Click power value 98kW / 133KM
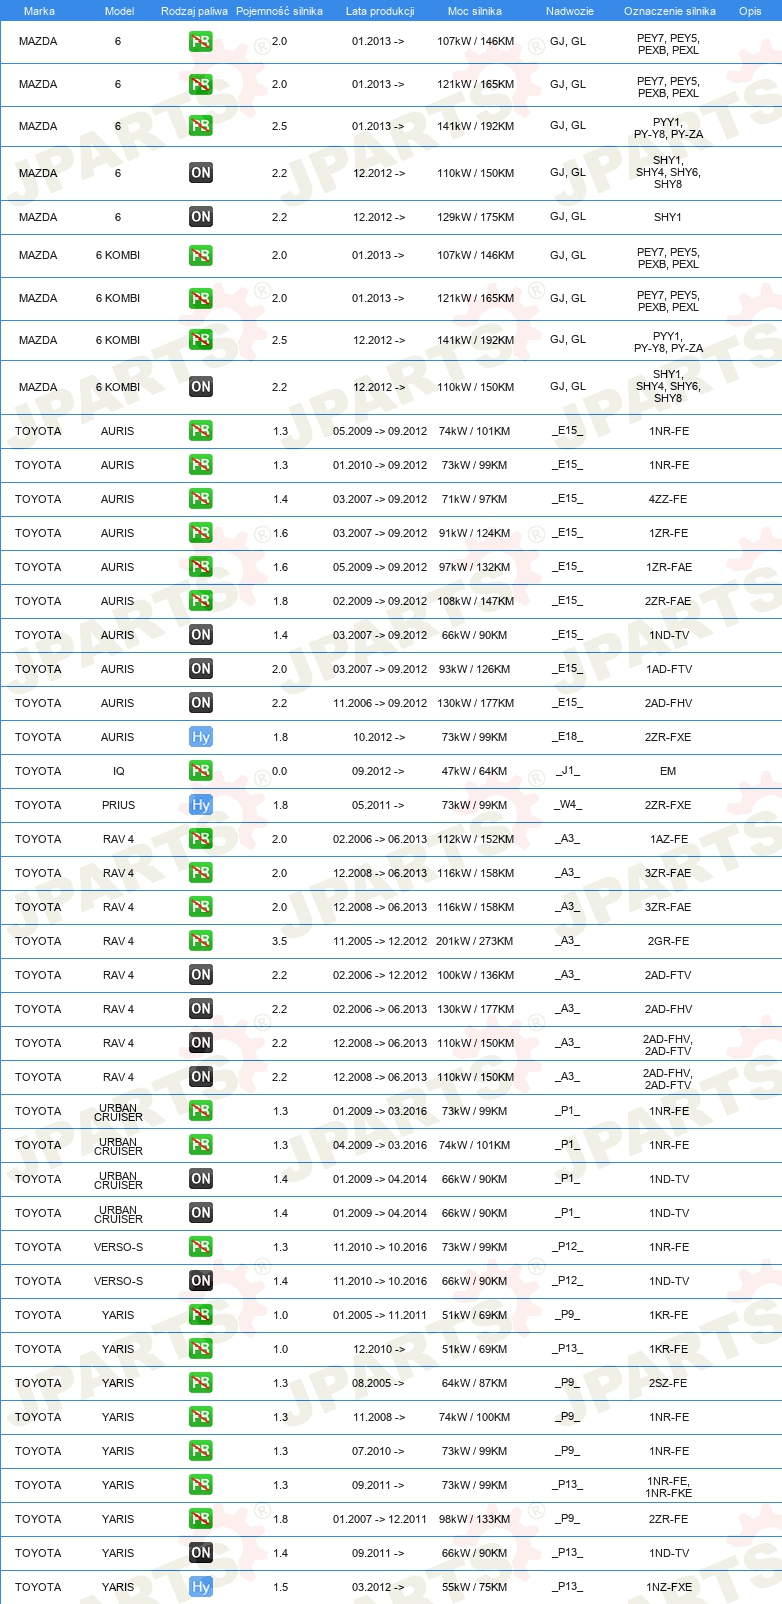Screen dimensions: 782x1604 pos(475,1519)
